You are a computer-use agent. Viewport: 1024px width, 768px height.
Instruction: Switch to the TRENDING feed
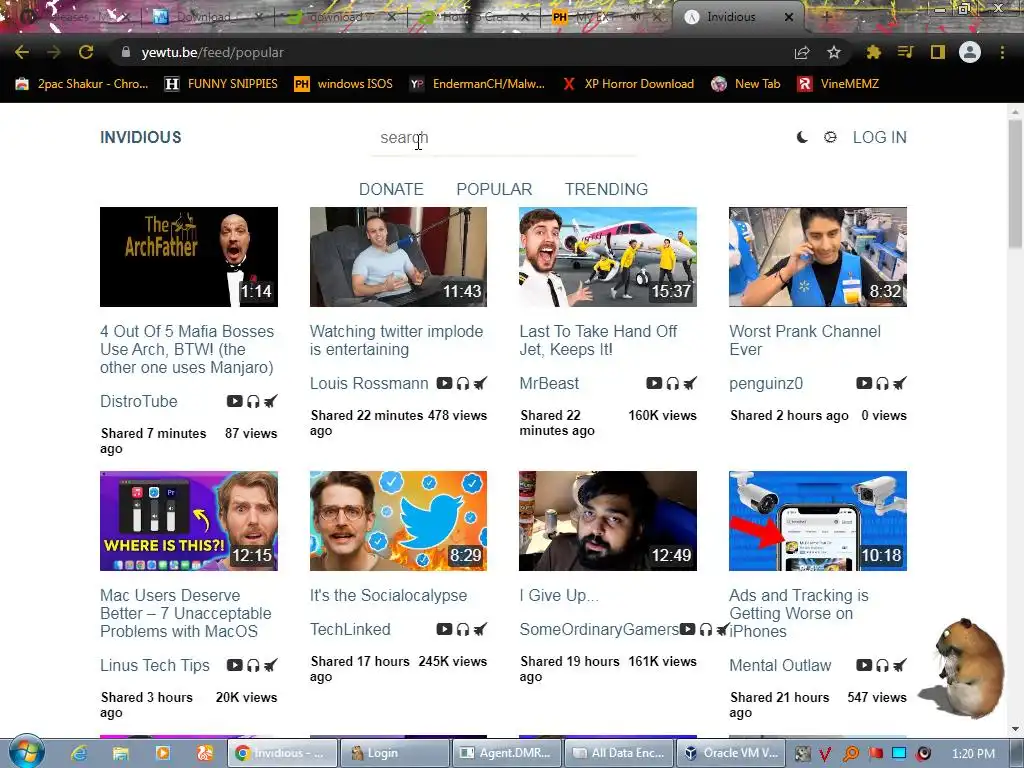(606, 189)
